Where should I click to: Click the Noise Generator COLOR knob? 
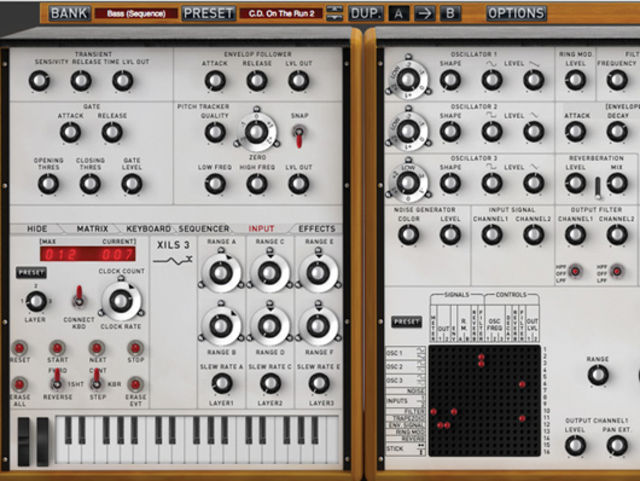point(408,234)
